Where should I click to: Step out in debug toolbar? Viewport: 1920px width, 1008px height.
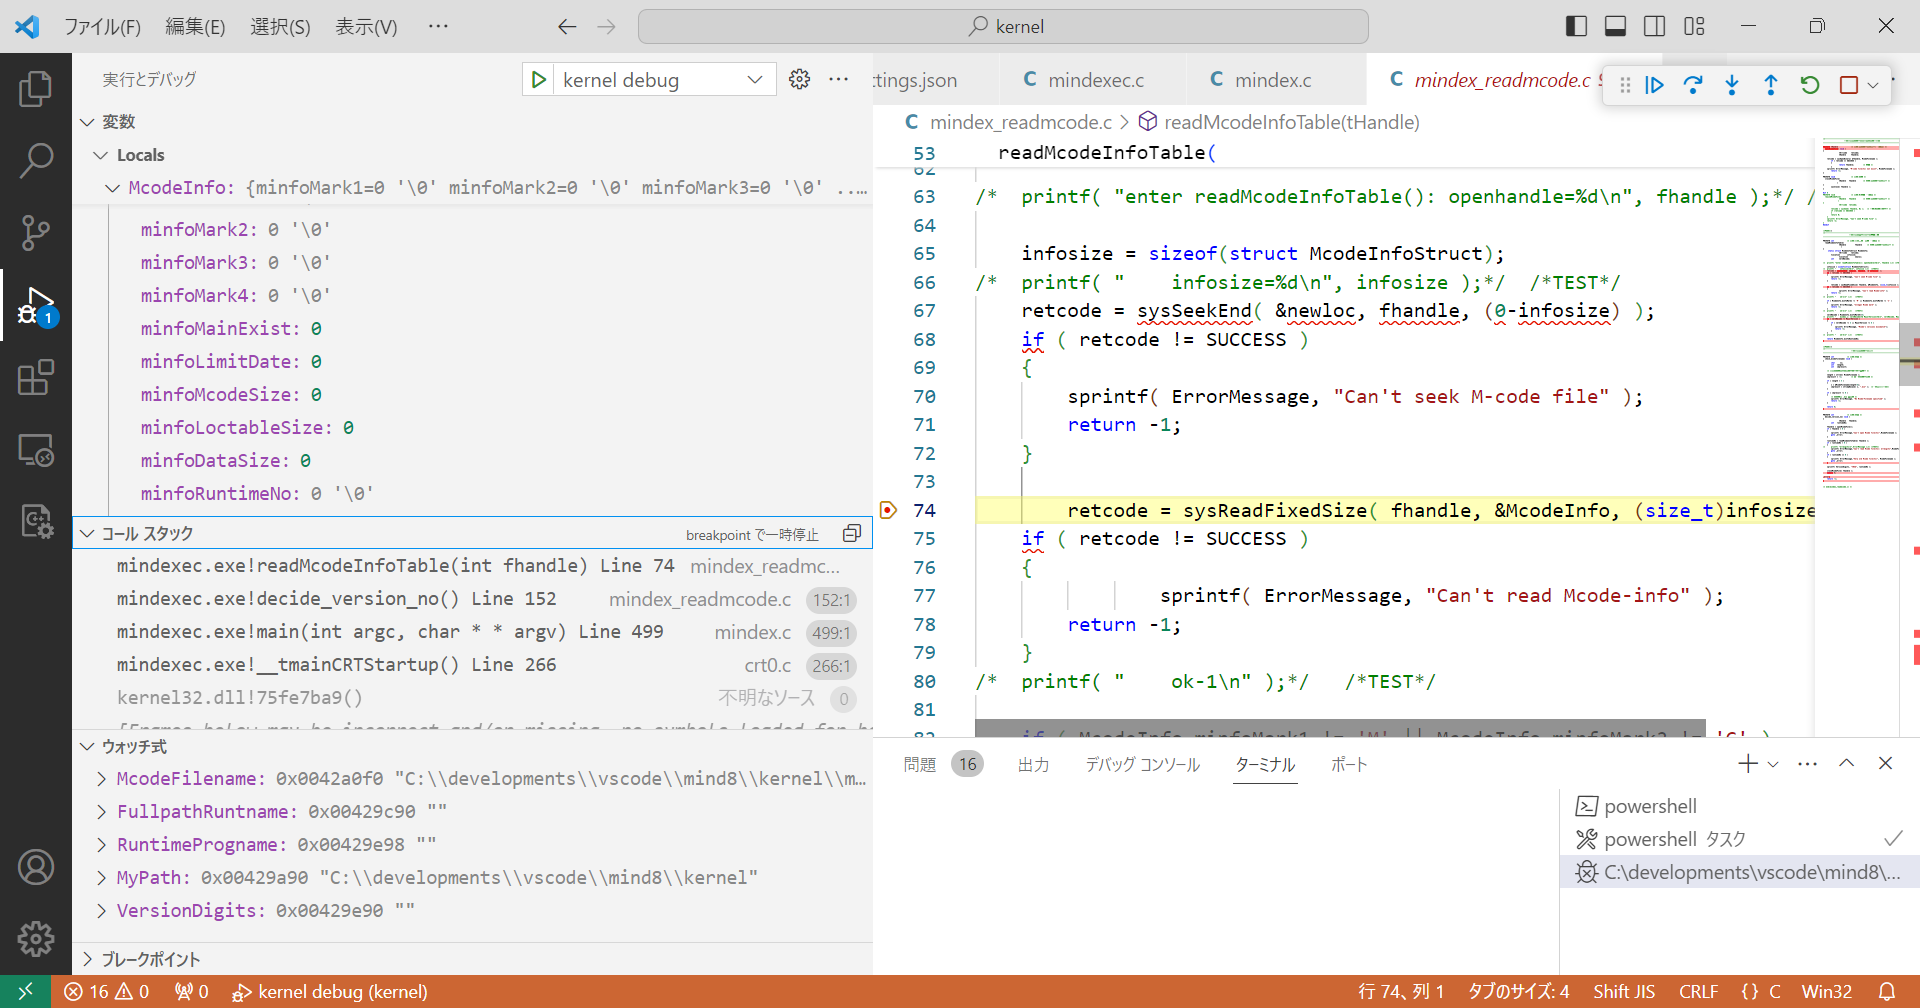click(1771, 85)
